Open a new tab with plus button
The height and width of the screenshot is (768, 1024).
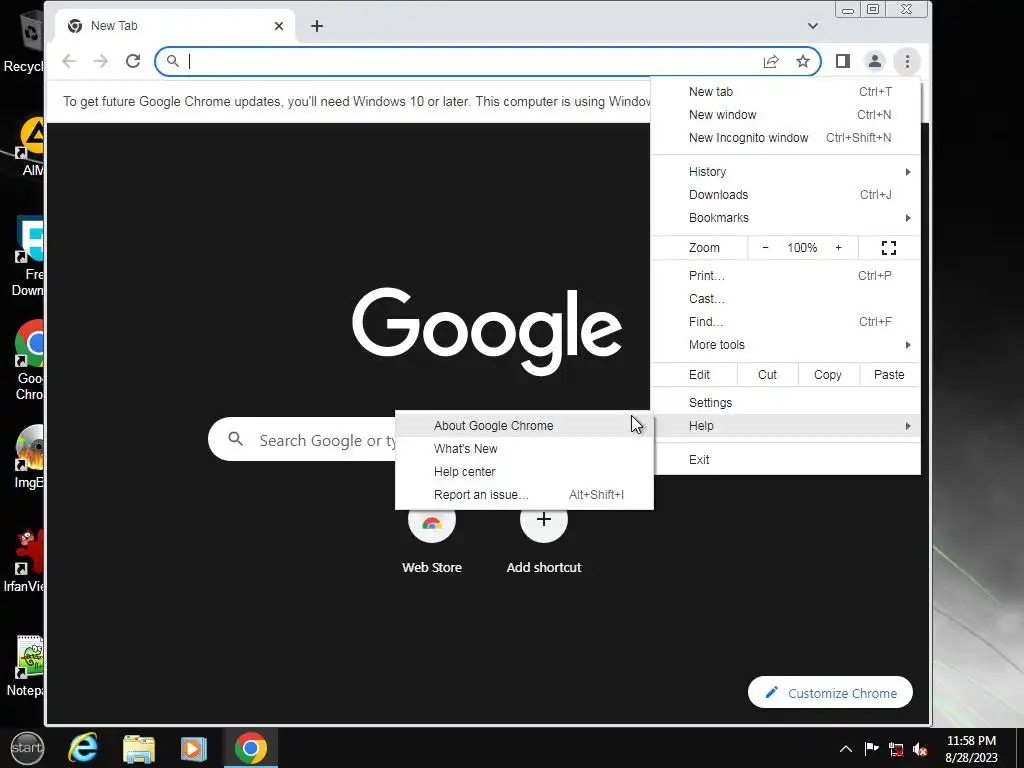pyautogui.click(x=317, y=26)
